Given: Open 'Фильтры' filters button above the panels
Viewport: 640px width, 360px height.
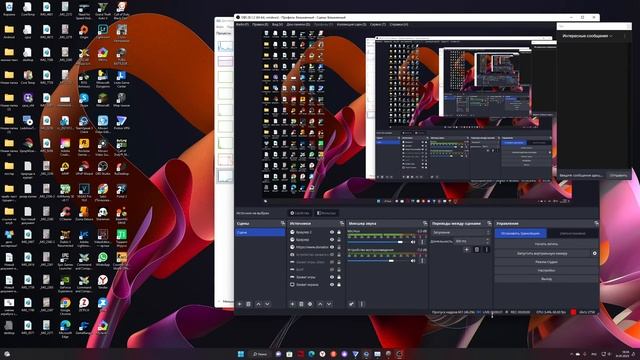Looking at the screenshot, I should coord(327,213).
